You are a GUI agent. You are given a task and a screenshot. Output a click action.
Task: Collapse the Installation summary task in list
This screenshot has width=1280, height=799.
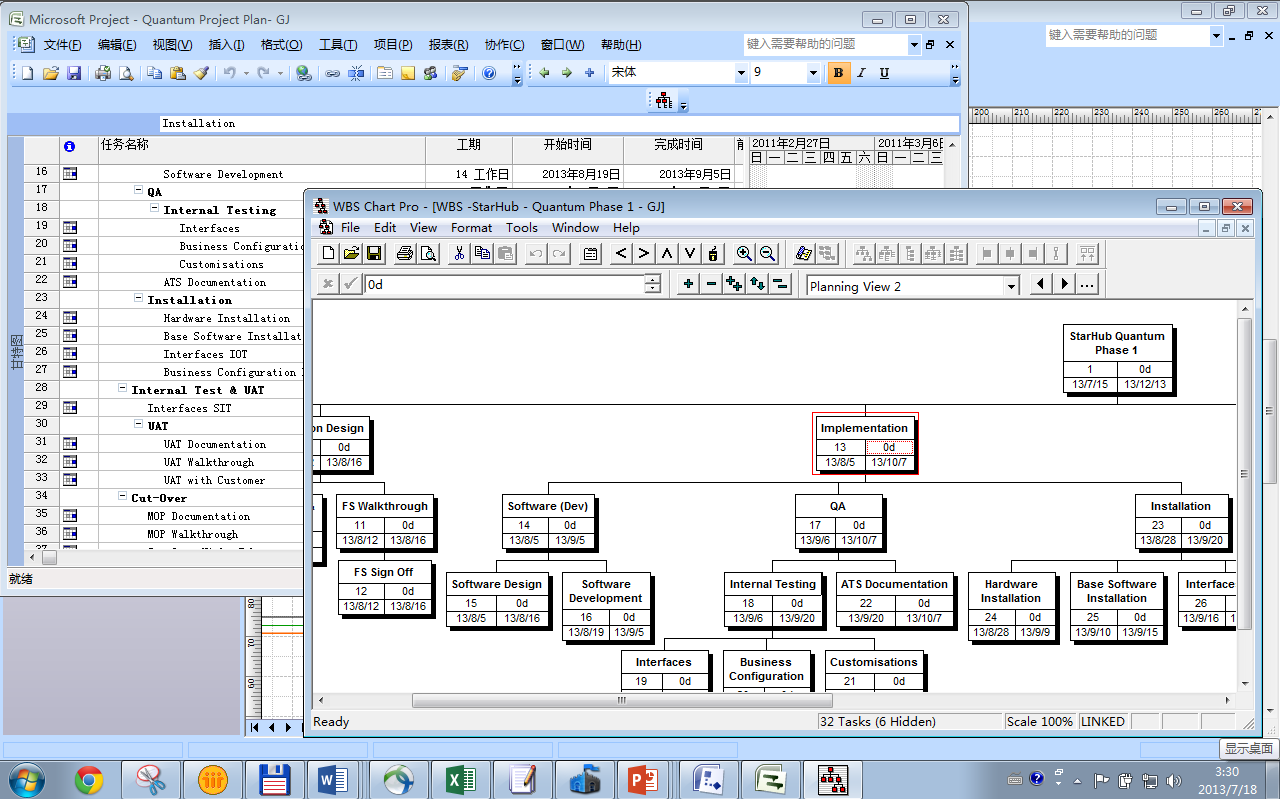(x=139, y=300)
